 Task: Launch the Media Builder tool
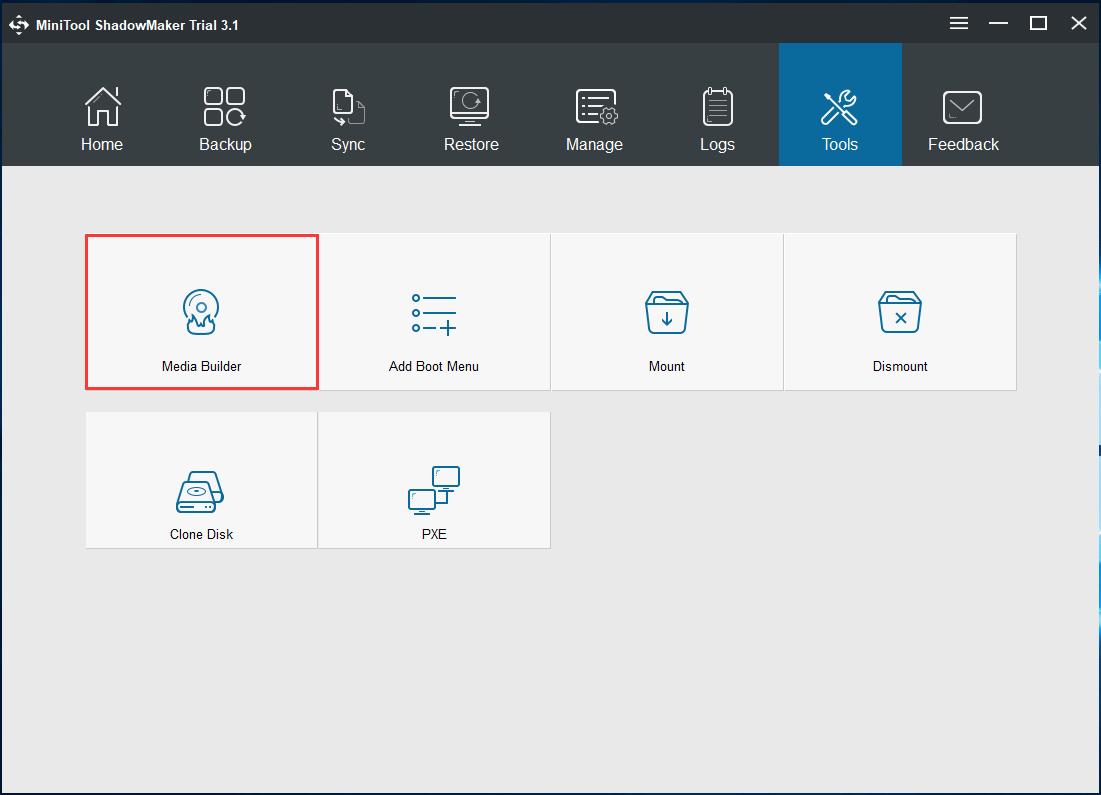202,312
